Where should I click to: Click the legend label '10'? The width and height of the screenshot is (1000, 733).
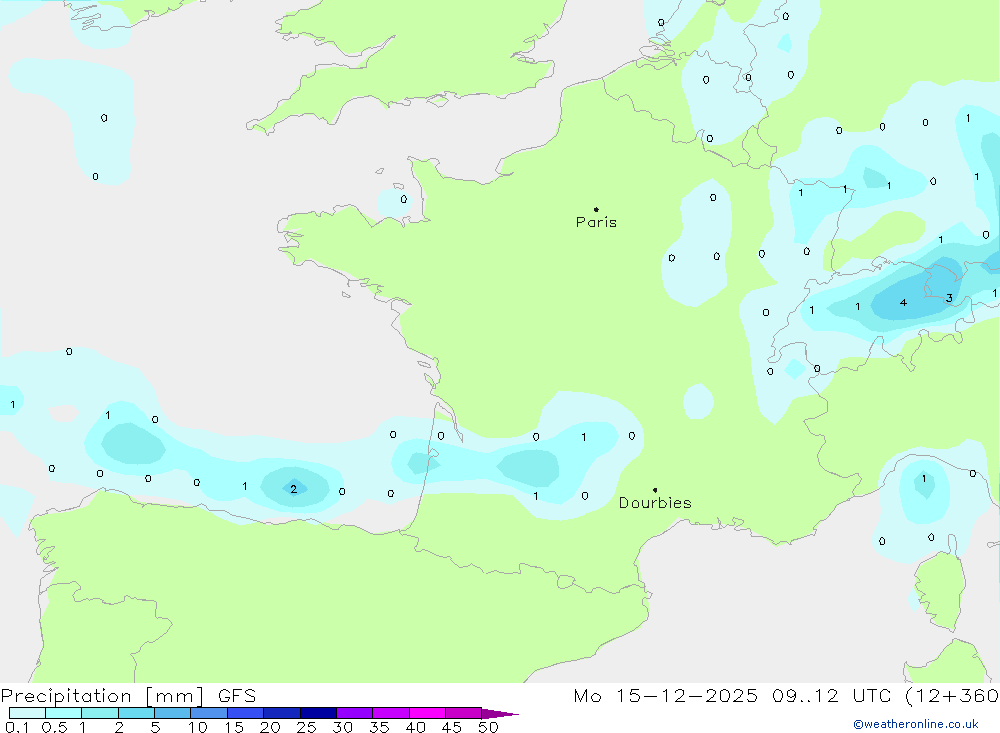pos(198,727)
